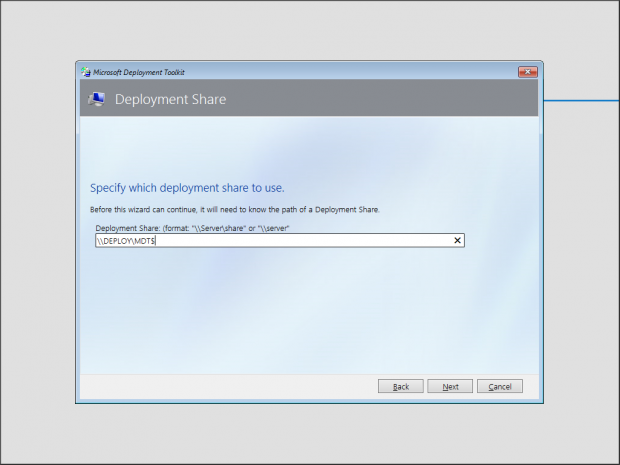
Task: Click the Microsoft Deployment Toolkit title bar icon
Action: [85, 72]
